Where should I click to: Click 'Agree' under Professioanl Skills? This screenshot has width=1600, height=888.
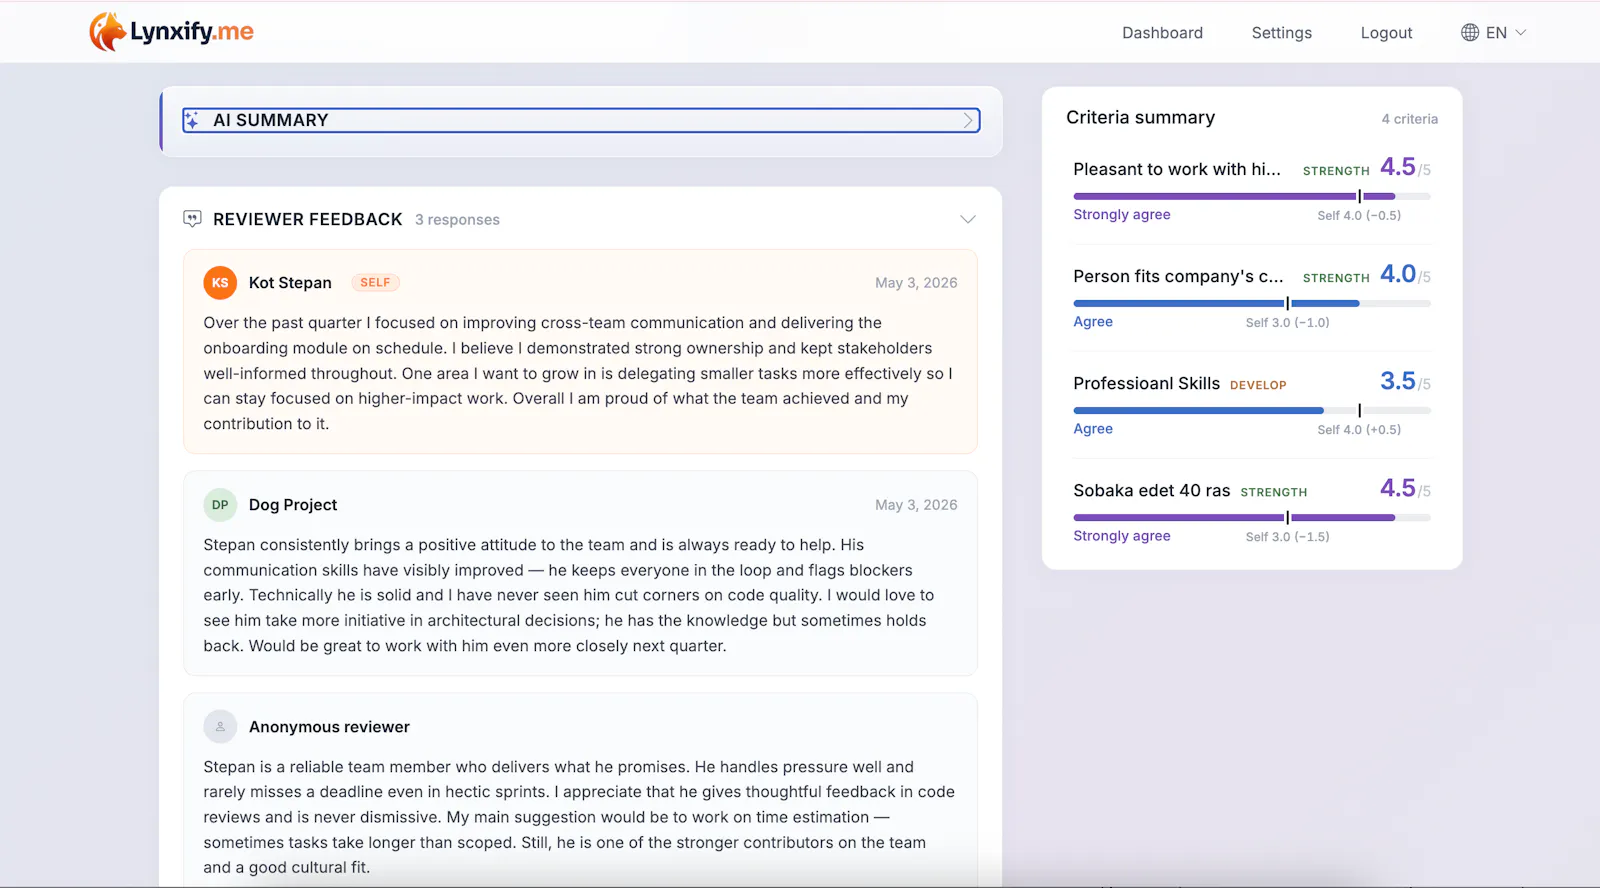coord(1092,429)
